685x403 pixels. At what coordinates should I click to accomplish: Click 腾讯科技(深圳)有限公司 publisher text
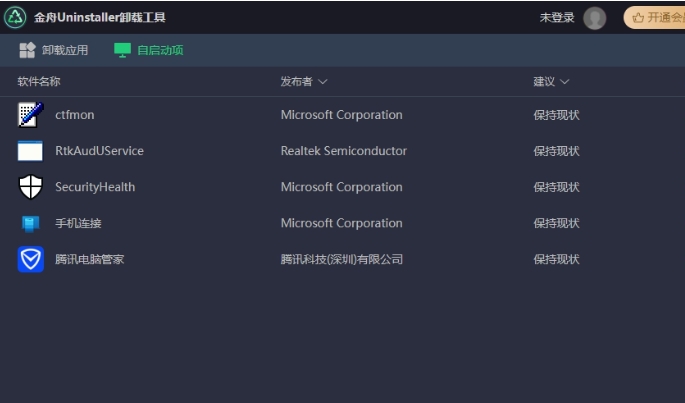coord(342,259)
